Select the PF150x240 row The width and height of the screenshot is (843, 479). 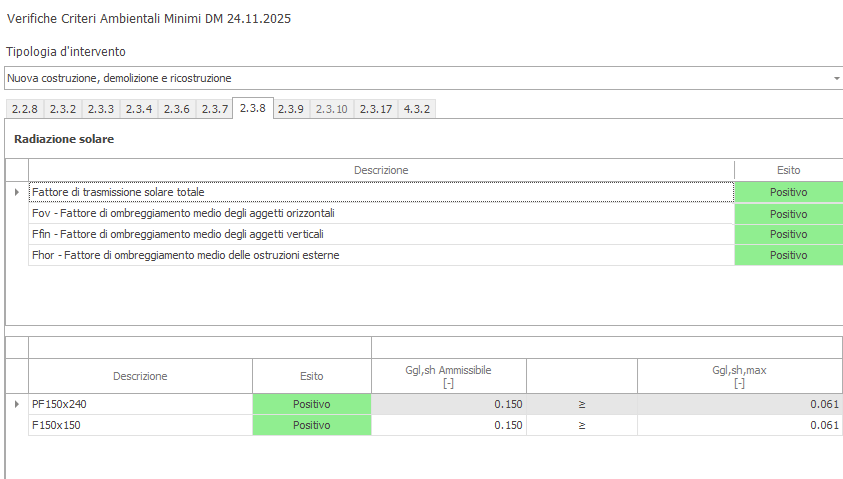pos(140,404)
